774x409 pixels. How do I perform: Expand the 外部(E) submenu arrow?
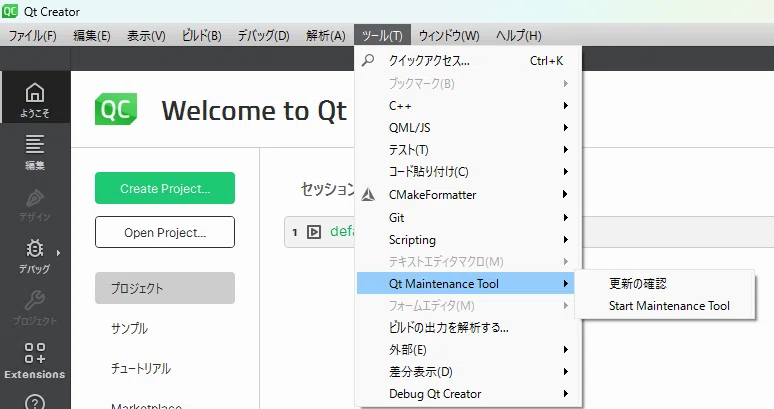click(x=566, y=350)
